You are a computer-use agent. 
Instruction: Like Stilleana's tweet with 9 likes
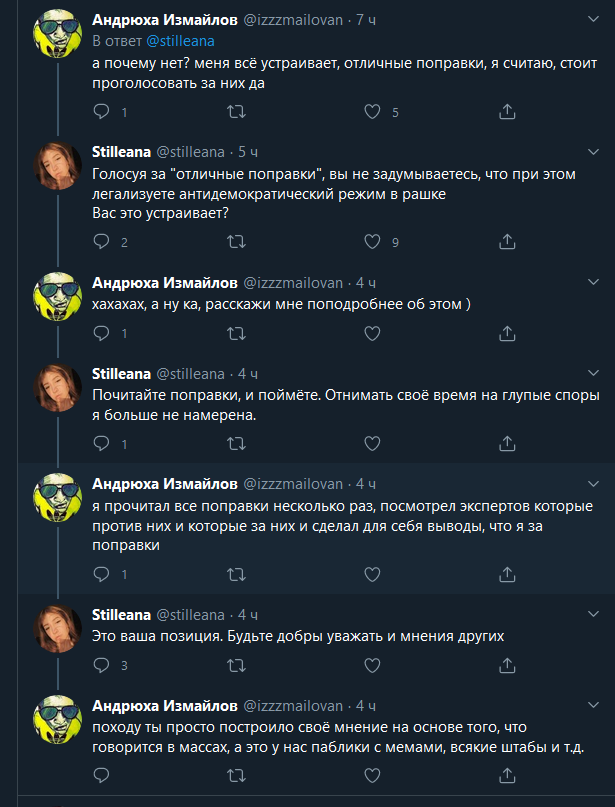click(x=371, y=240)
